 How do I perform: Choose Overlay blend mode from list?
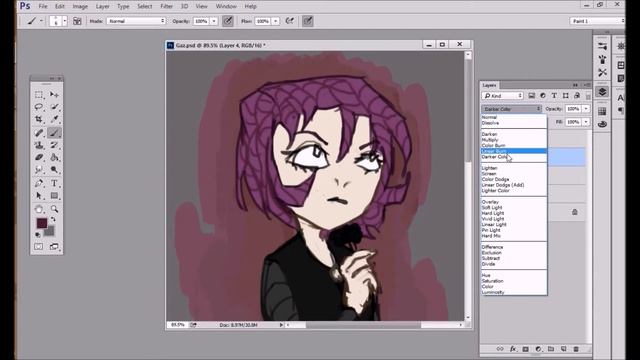pos(514,202)
